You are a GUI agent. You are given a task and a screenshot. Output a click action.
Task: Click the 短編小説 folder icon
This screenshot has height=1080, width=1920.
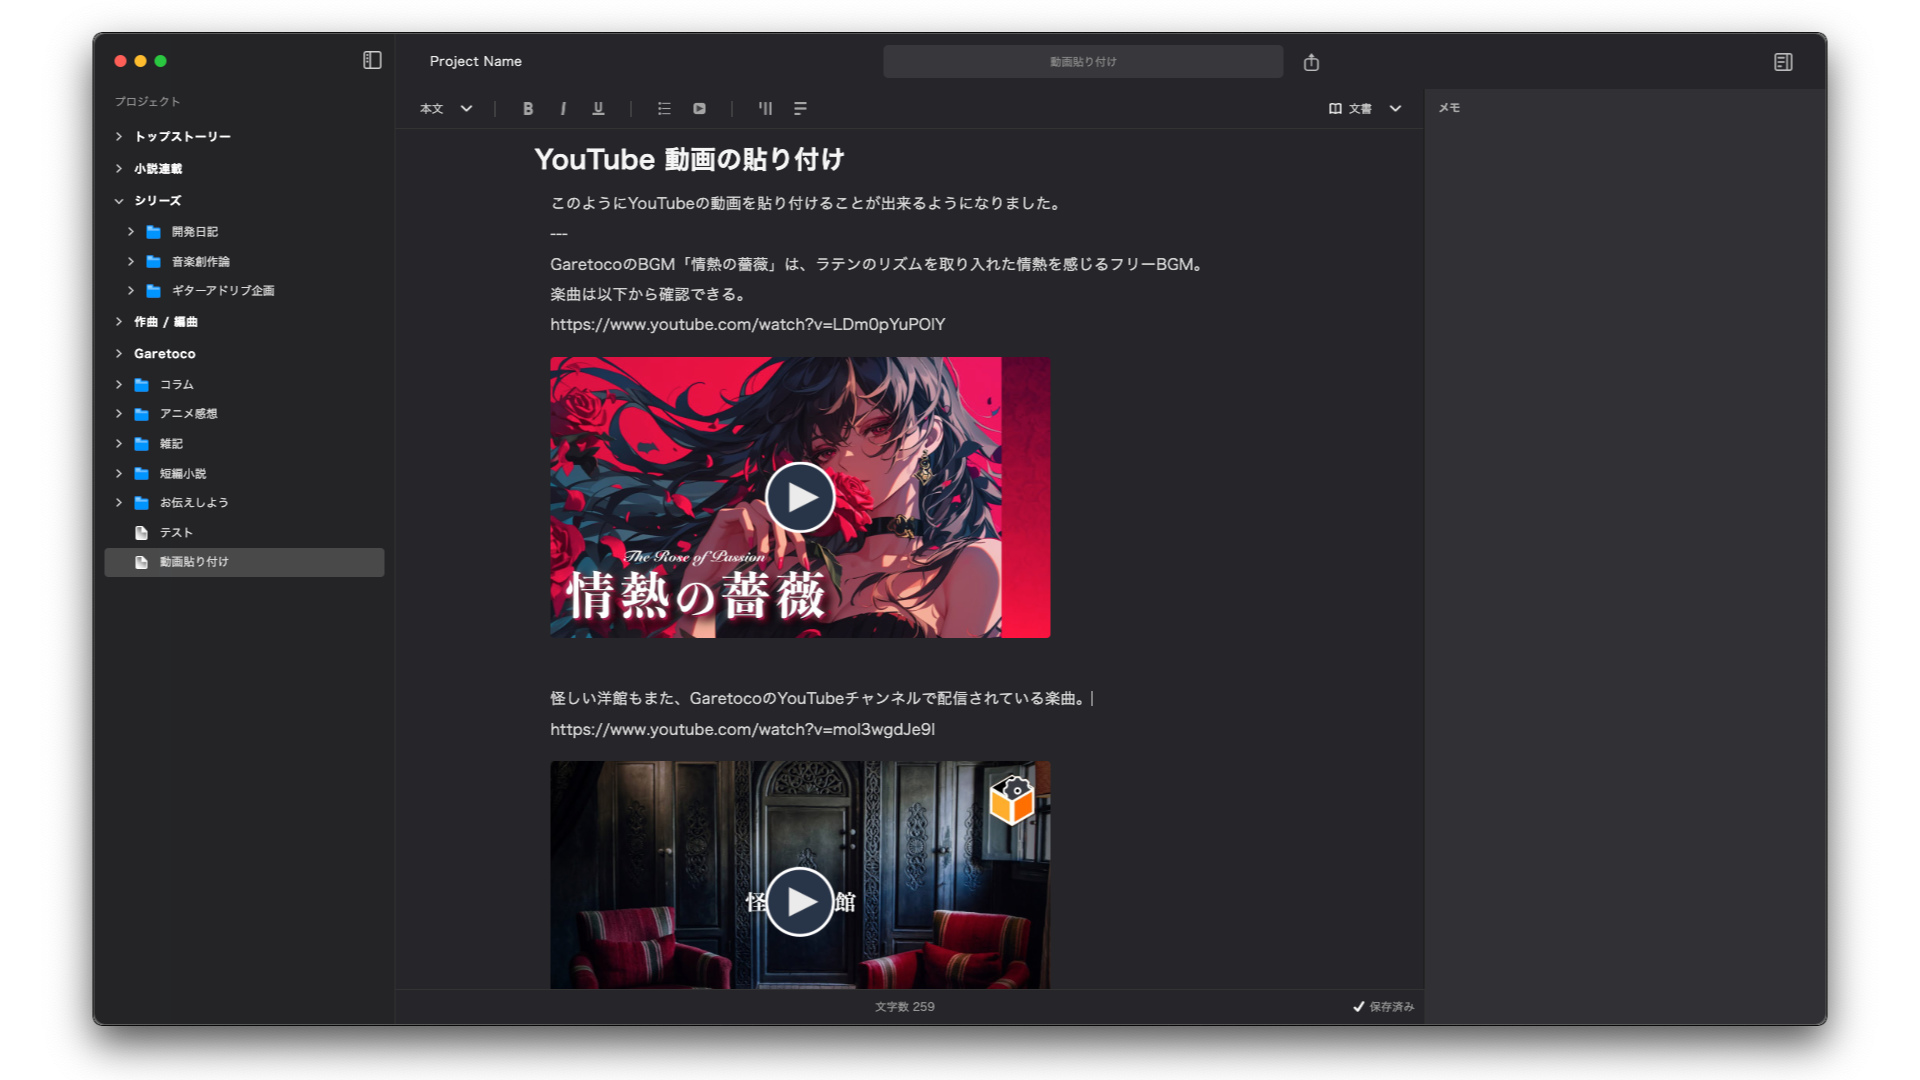141,473
